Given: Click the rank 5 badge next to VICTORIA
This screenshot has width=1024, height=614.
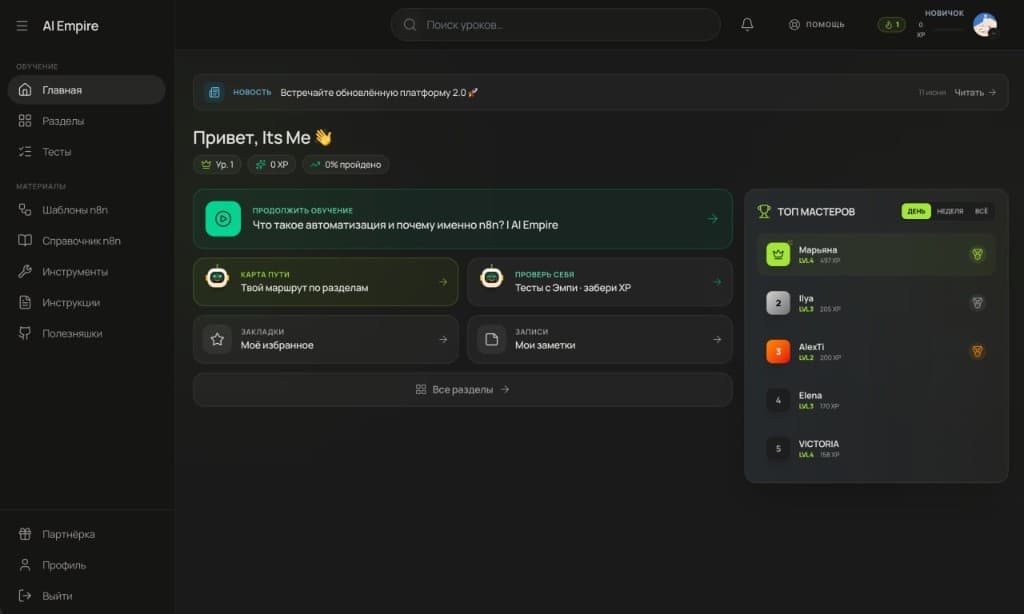Looking at the screenshot, I should point(778,448).
